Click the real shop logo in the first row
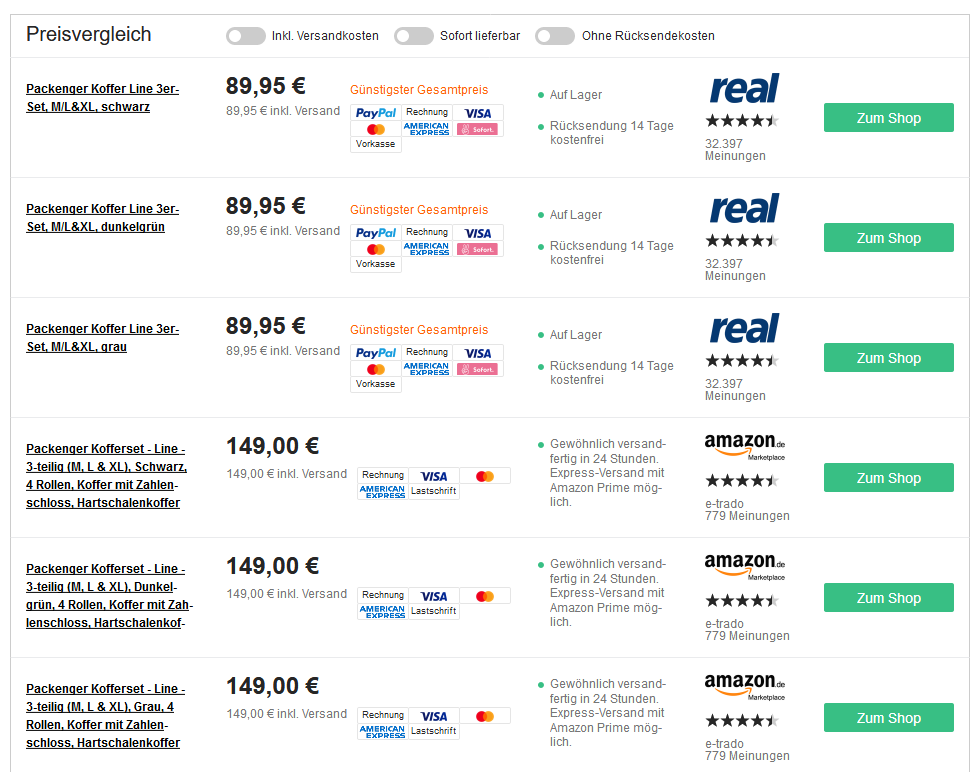This screenshot has height=772, width=979. (x=744, y=89)
